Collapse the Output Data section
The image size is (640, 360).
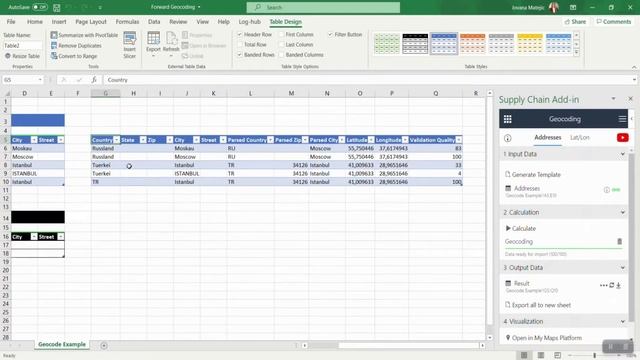tap(623, 268)
